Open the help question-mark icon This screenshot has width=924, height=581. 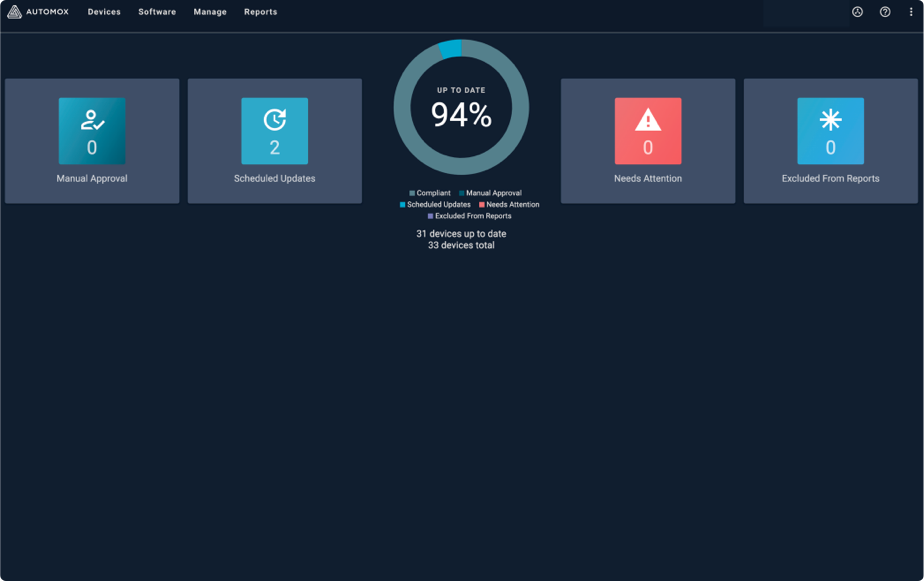[884, 11]
